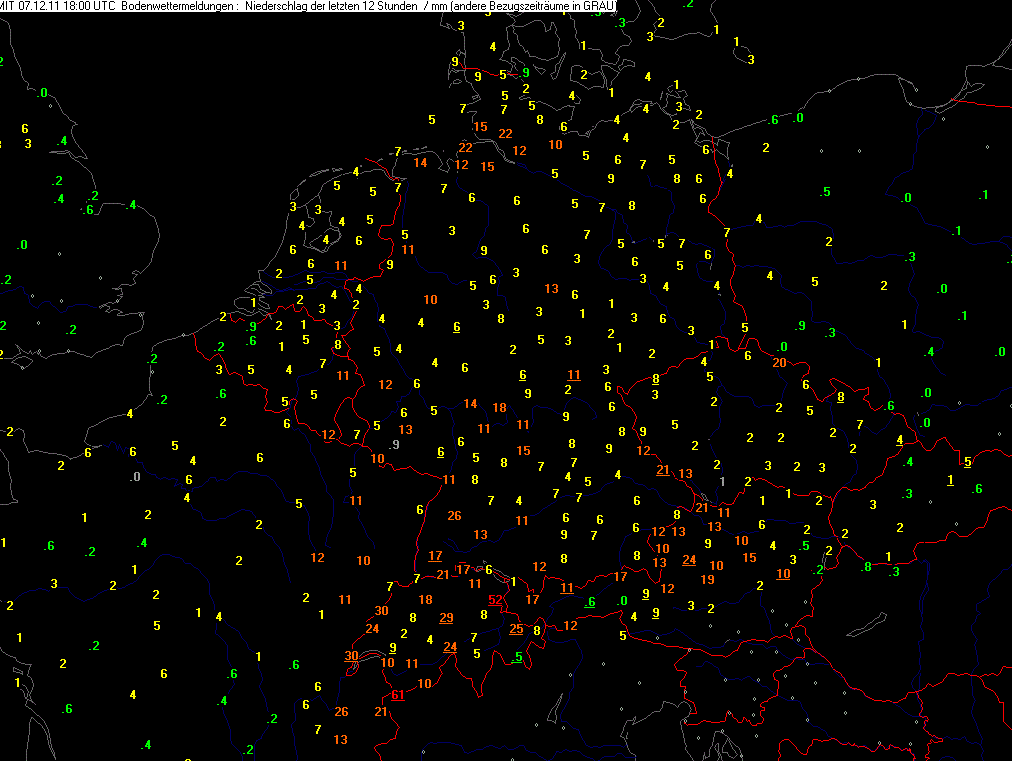Viewport: 1012px width, 761px height.
Task: Click the 'Bodenwettermeldungen' title text
Action: coord(175,7)
